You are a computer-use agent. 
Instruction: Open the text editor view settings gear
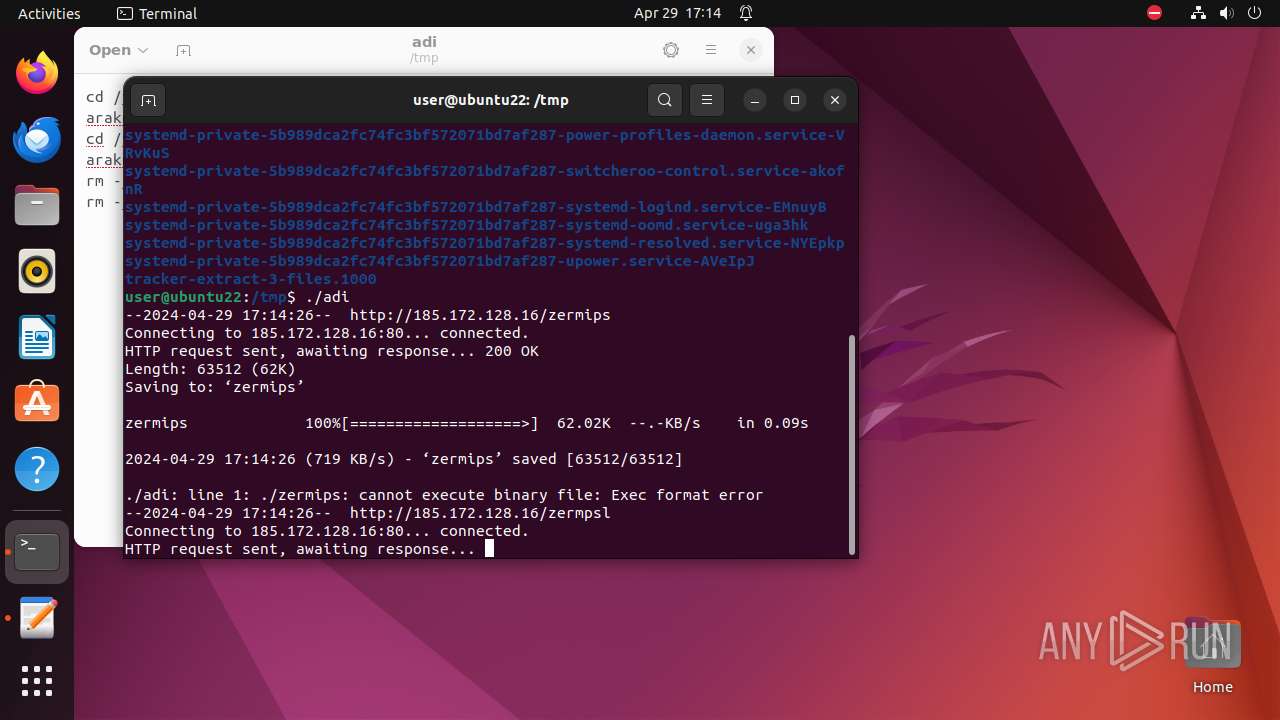pyautogui.click(x=671, y=50)
